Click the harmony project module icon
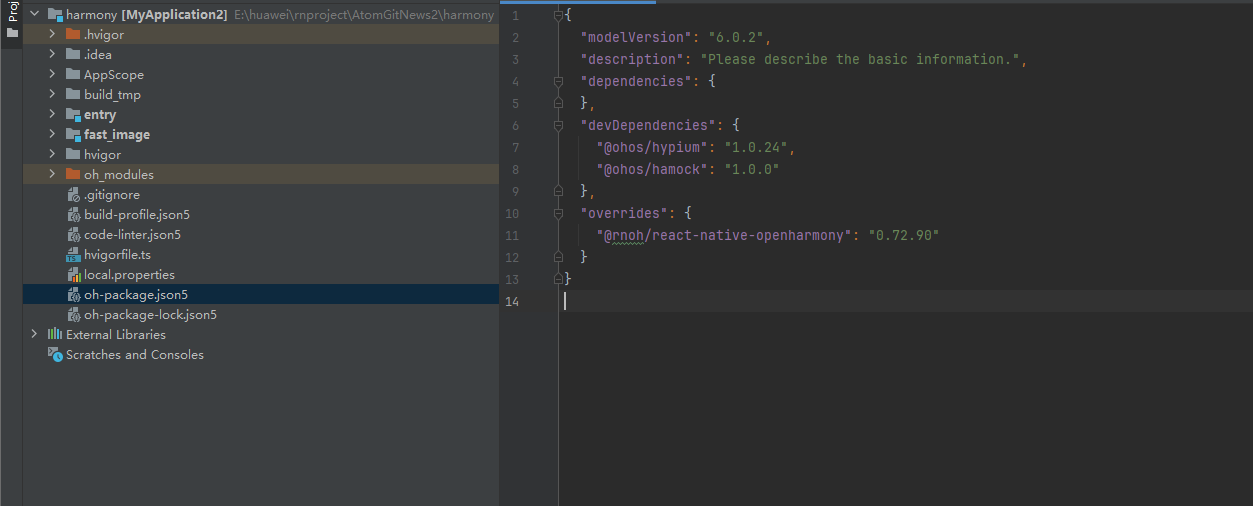 click(55, 15)
